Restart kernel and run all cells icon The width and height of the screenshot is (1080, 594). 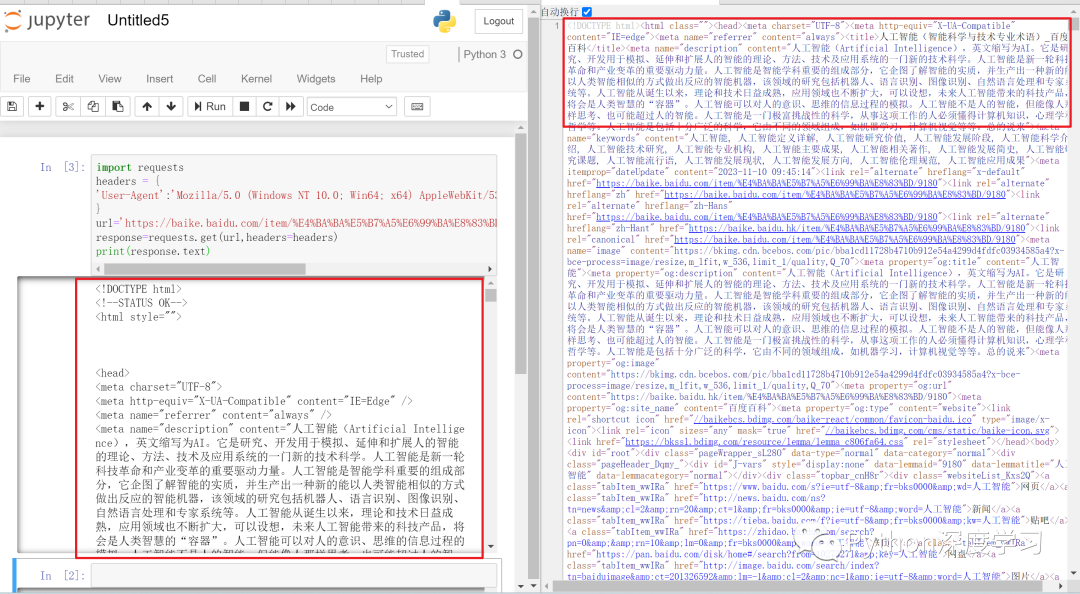click(x=291, y=107)
